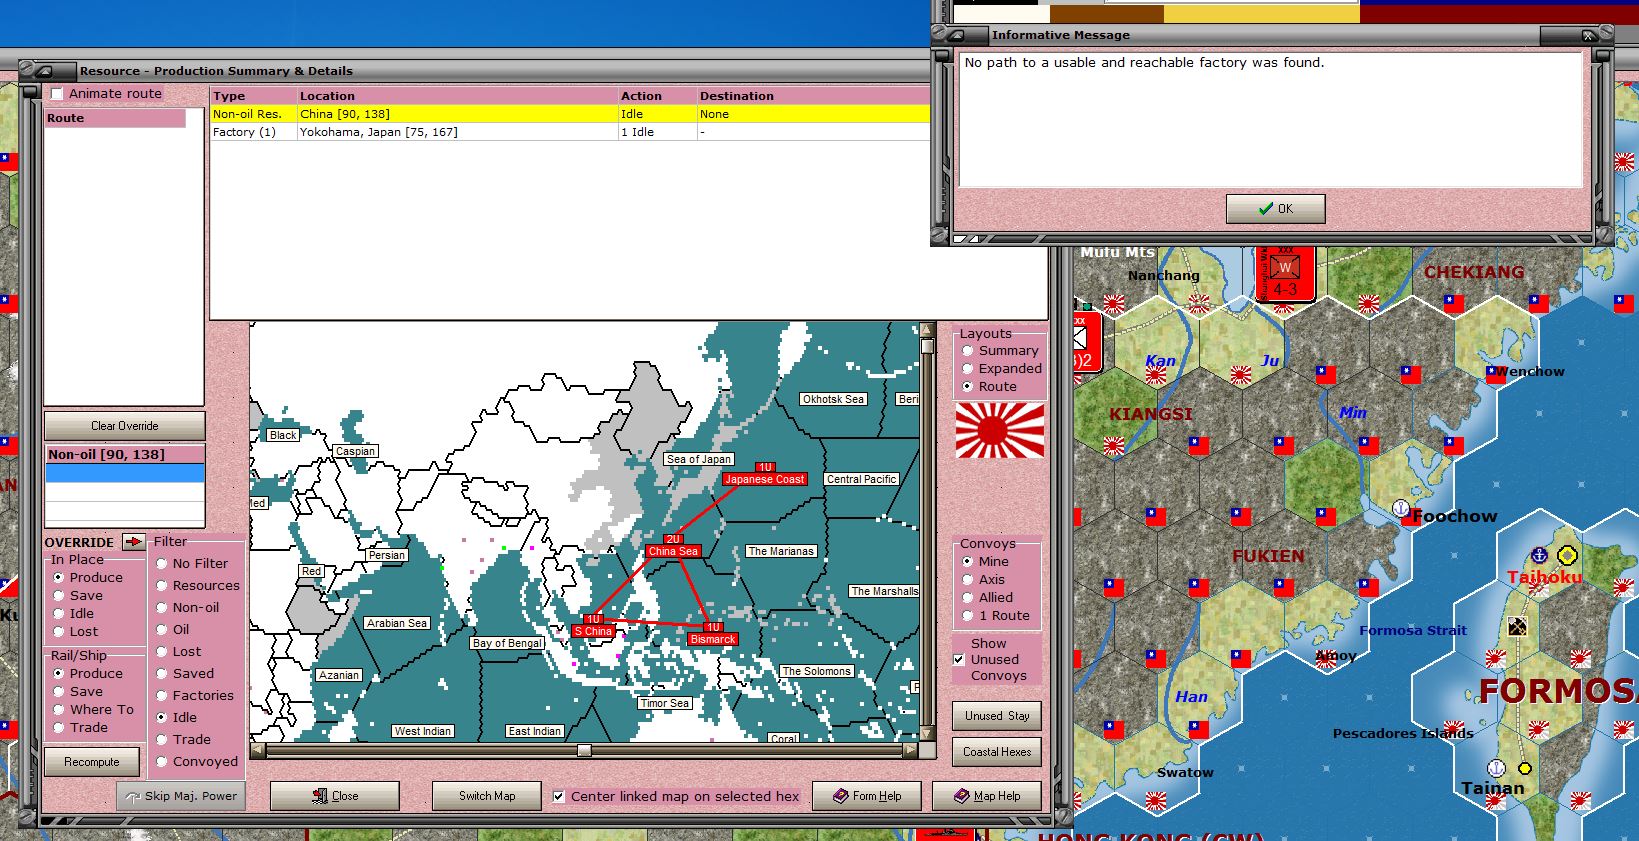Click the Destination column header
This screenshot has width=1639, height=841.
813,96
